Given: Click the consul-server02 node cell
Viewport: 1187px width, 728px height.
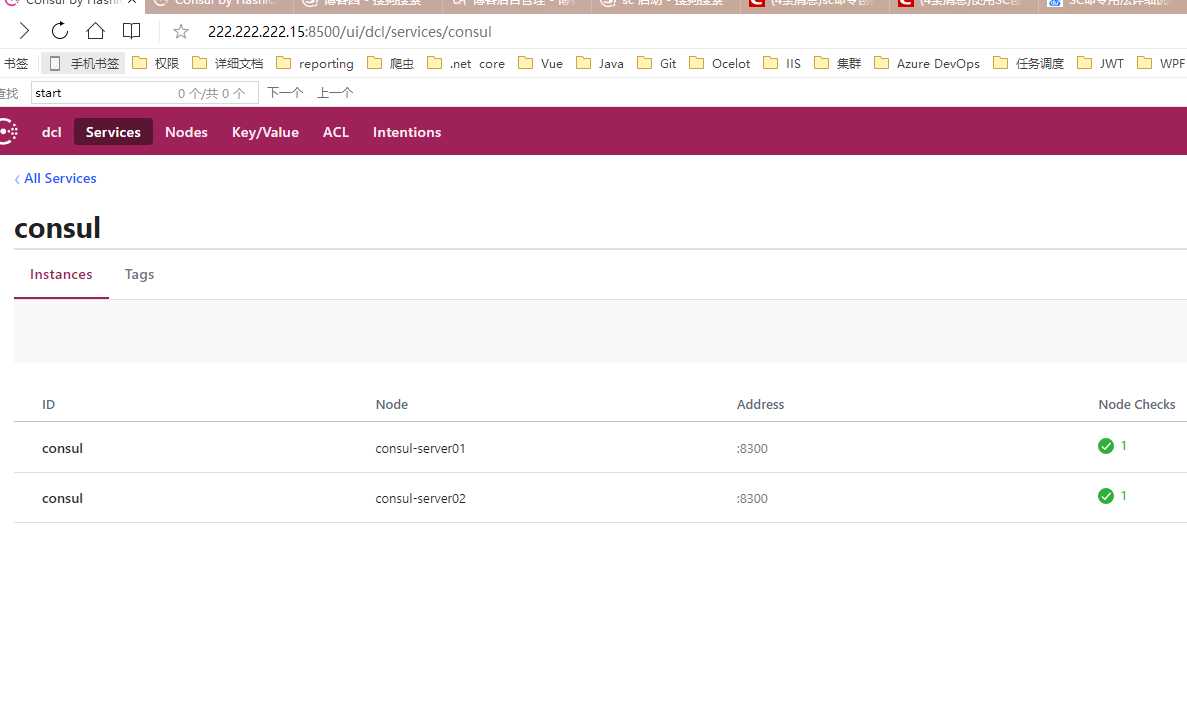Looking at the screenshot, I should coord(420,498).
